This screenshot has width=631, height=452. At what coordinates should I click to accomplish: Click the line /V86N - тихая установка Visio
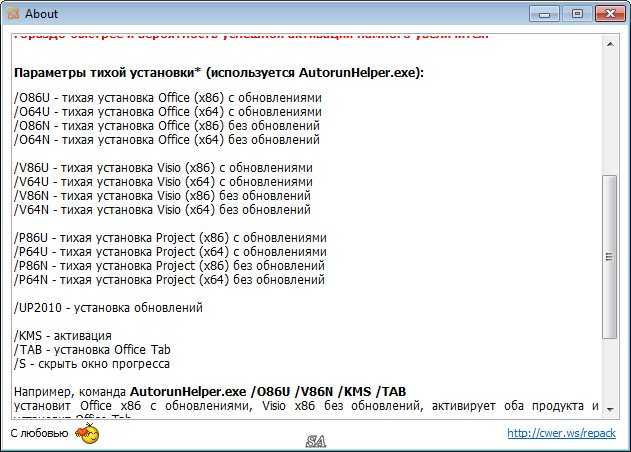(x=163, y=196)
